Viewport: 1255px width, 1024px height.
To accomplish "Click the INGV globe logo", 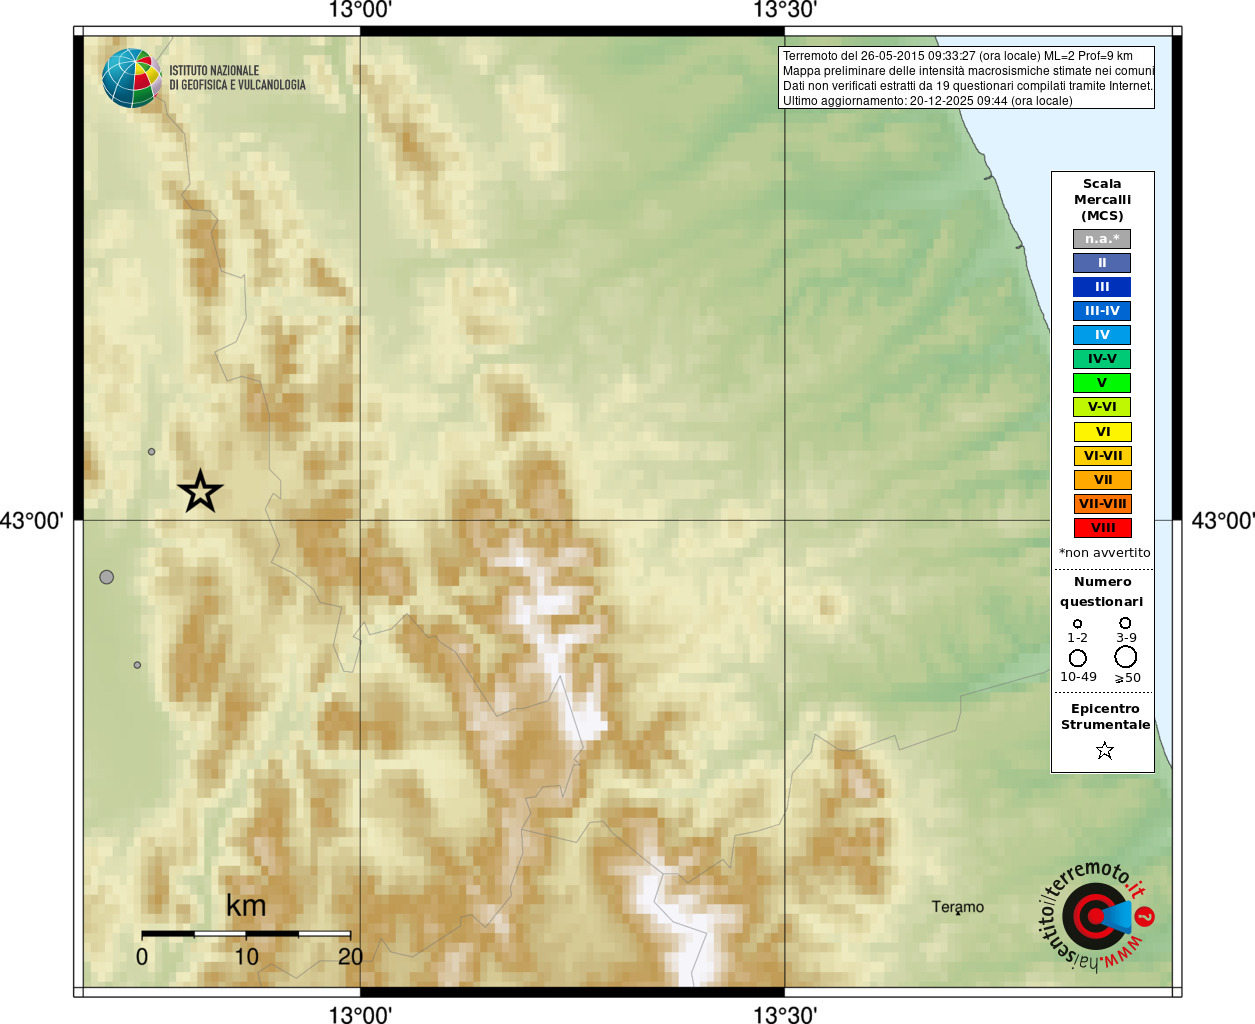I will [131, 78].
